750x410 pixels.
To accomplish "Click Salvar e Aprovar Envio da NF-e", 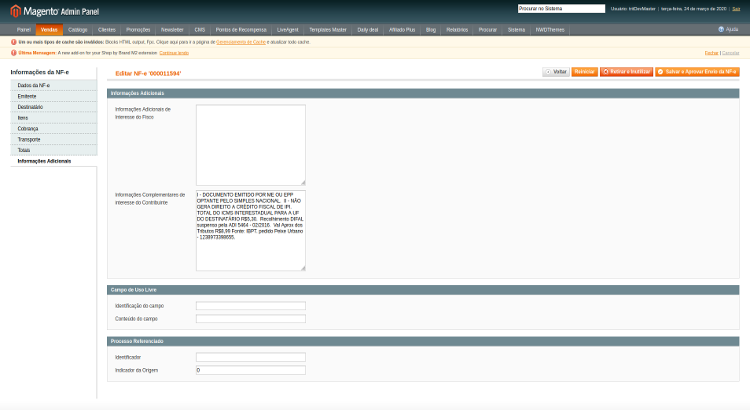I will (697, 72).
